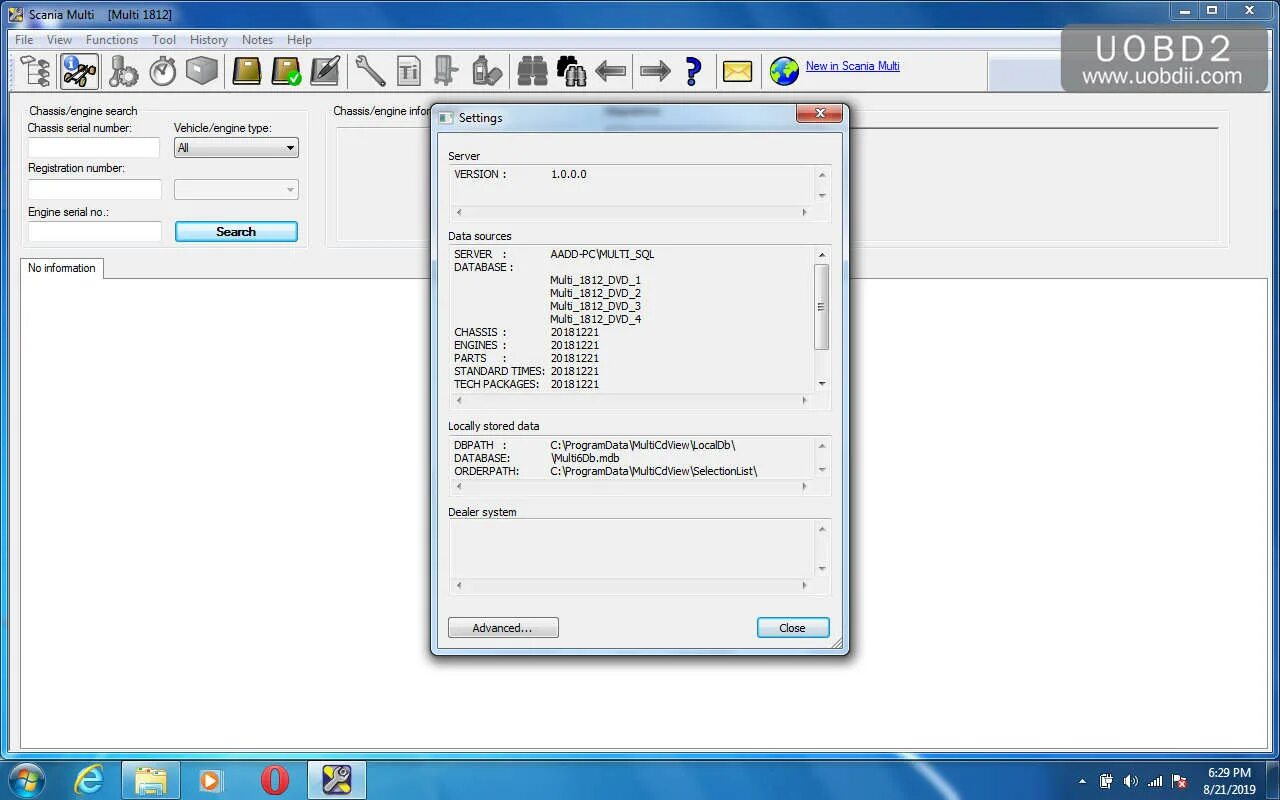
Task: Click the Search button
Action: click(236, 231)
